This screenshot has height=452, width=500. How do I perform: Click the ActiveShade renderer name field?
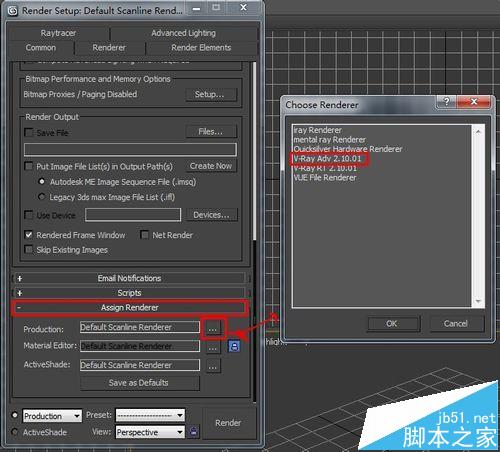140,365
